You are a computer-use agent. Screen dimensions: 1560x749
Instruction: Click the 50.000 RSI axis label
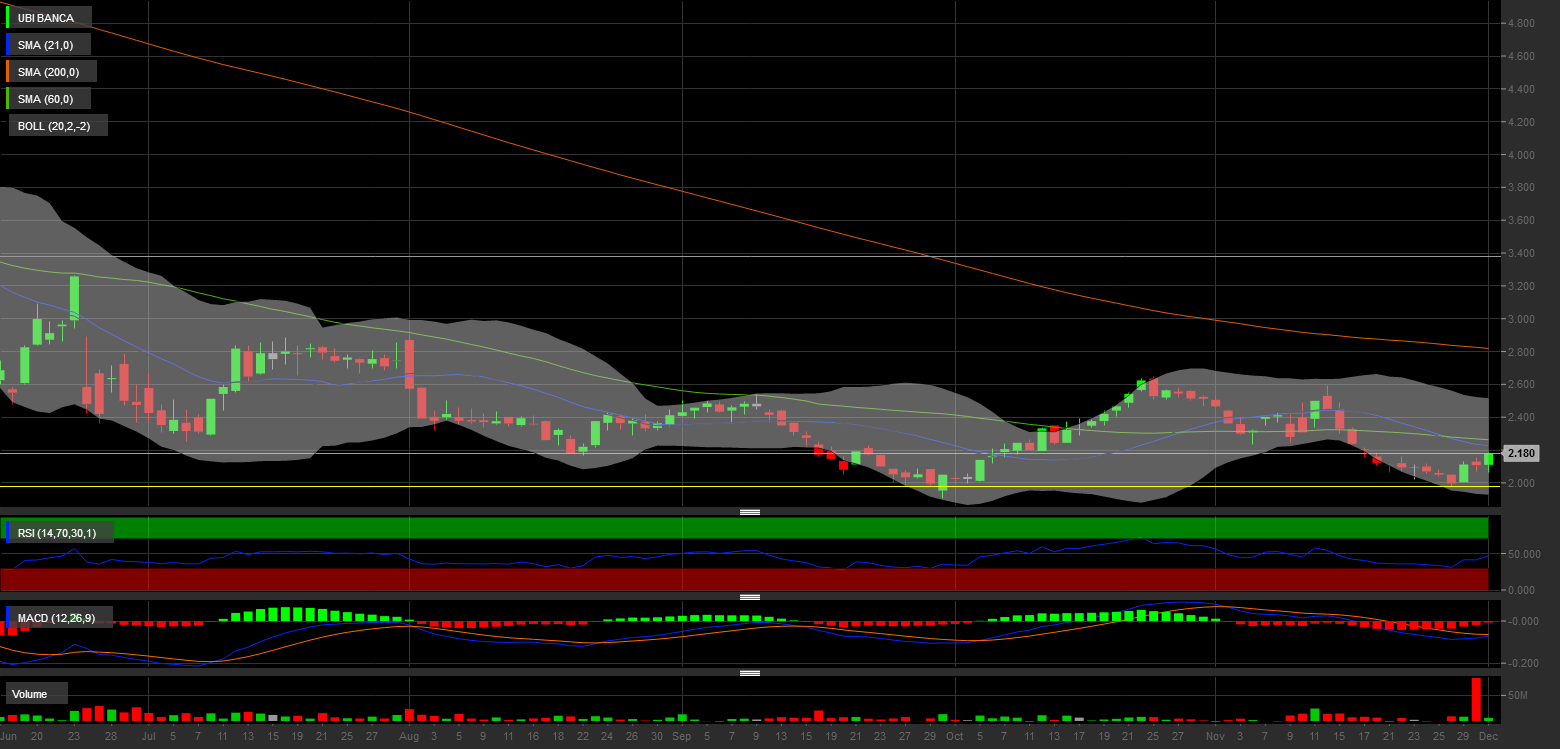coord(1522,554)
